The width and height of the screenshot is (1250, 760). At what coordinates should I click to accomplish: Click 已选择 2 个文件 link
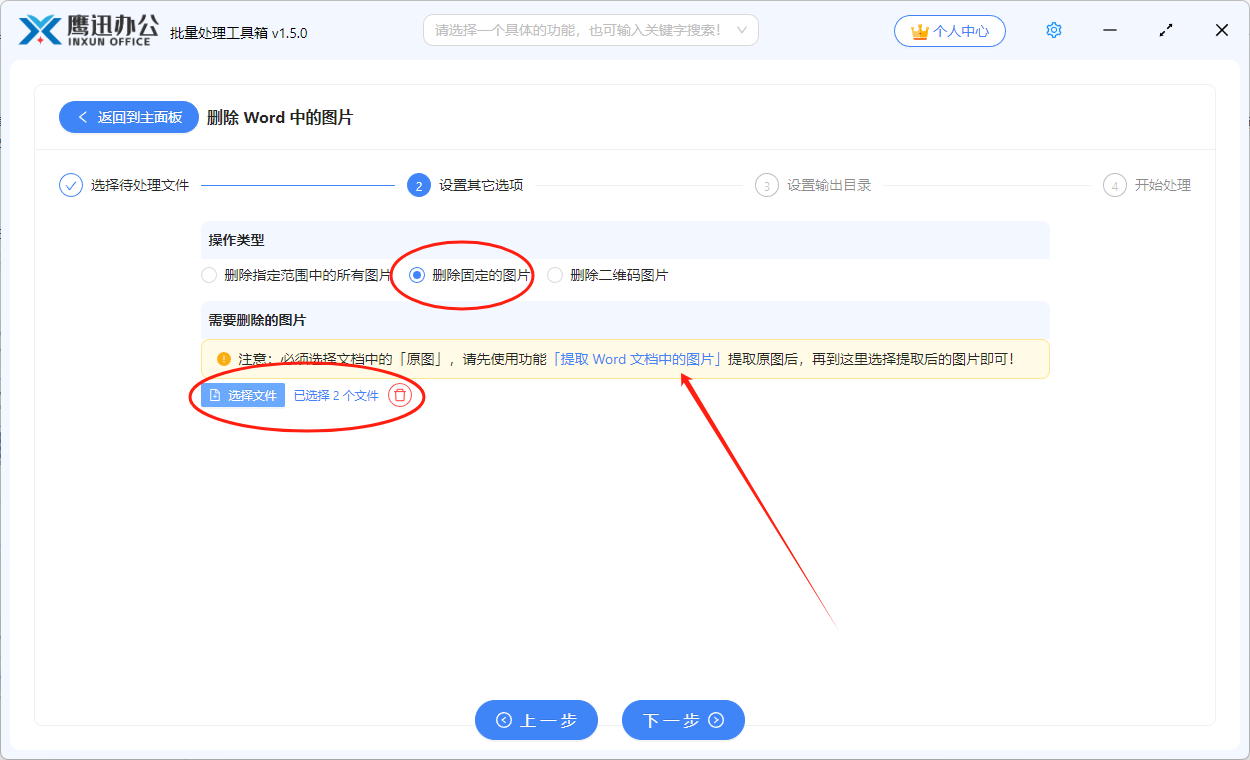coord(336,395)
